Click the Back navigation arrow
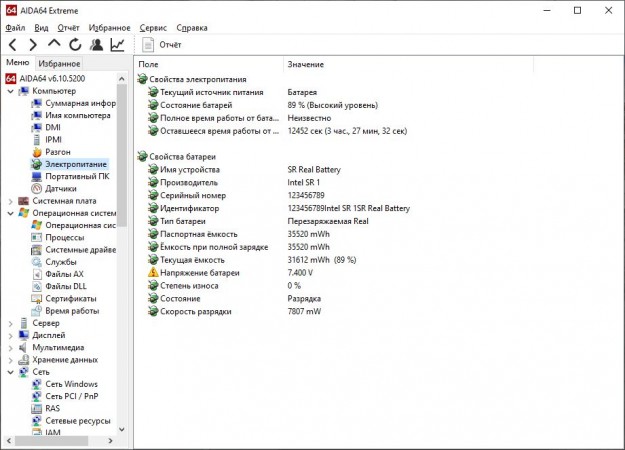This screenshot has width=625, height=450. click(x=12, y=45)
